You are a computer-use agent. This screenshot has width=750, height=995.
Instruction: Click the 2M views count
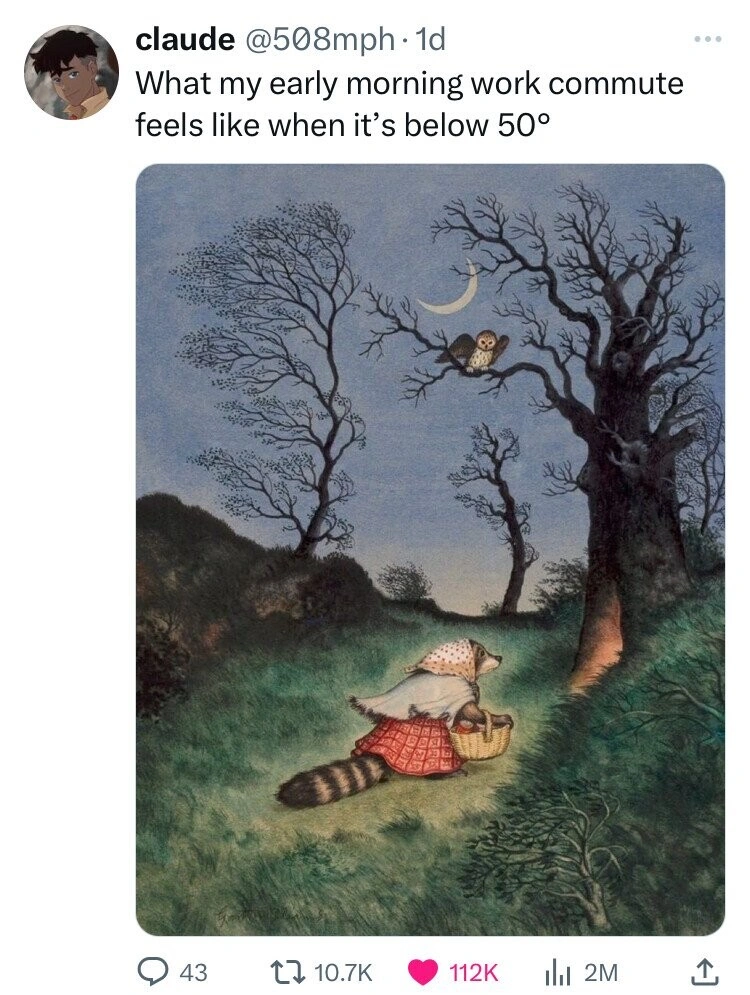coord(600,972)
